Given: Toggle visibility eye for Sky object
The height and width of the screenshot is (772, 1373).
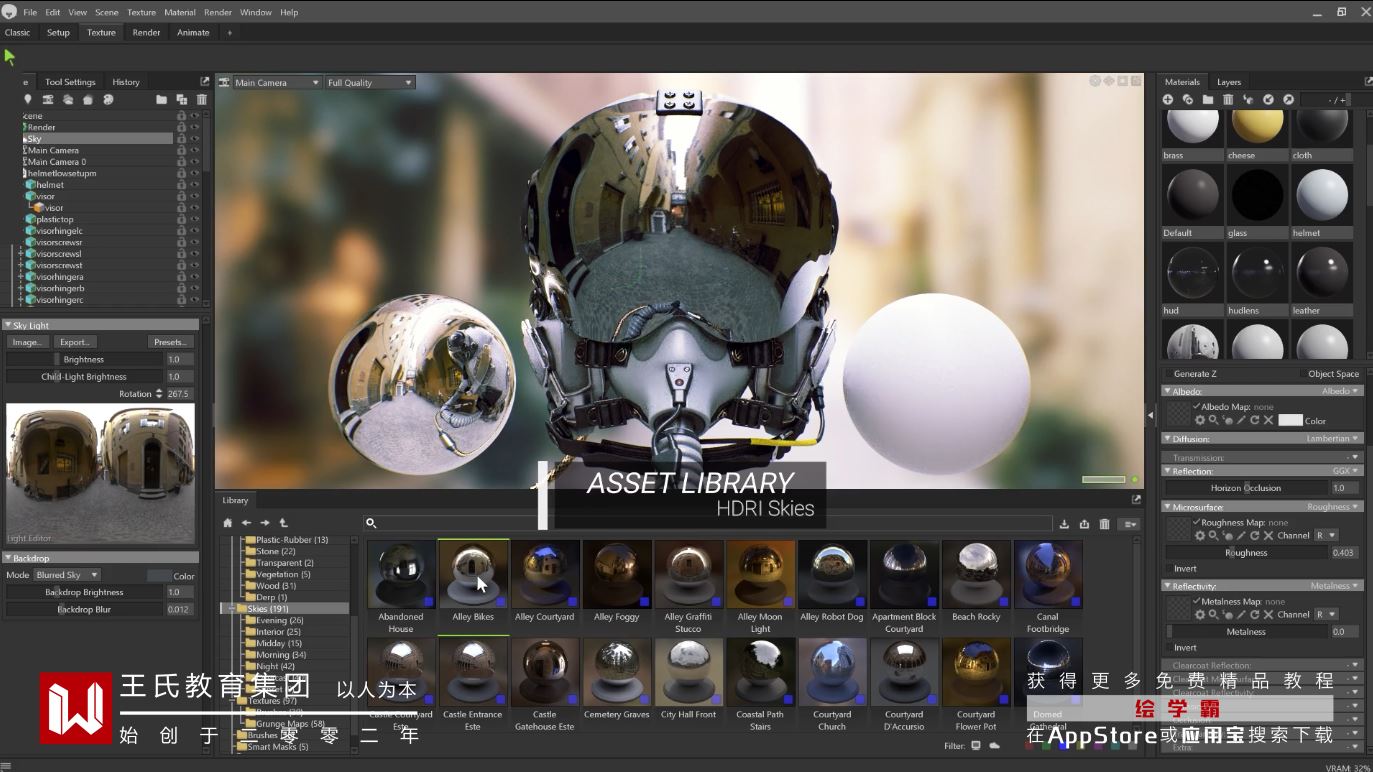Looking at the screenshot, I should point(195,139).
